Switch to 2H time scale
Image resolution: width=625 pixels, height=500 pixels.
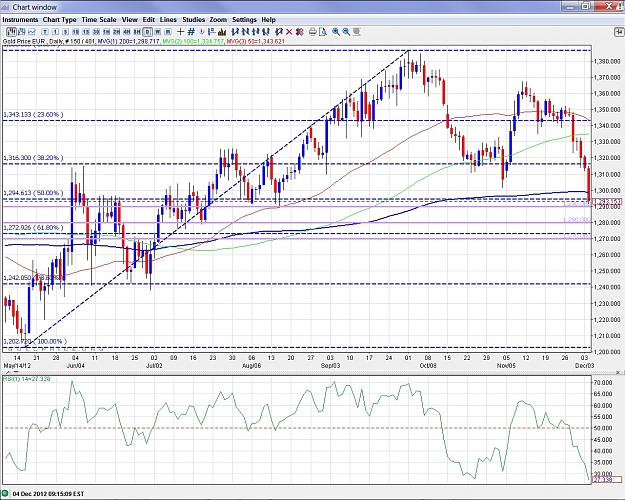tap(116, 32)
